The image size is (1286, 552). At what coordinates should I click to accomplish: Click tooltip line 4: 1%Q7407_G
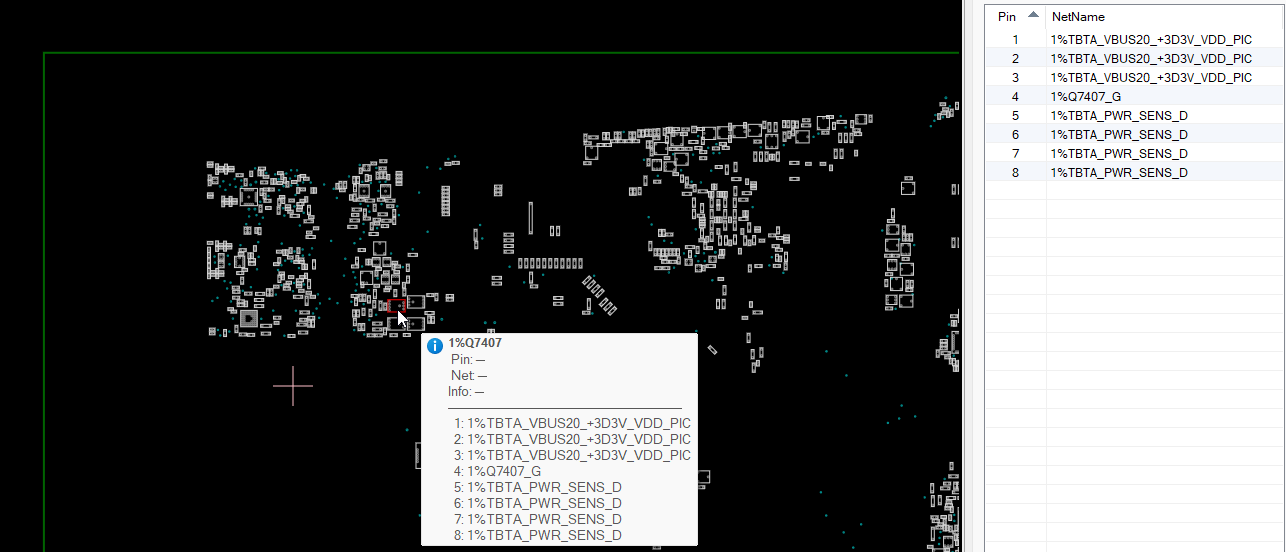pos(497,471)
